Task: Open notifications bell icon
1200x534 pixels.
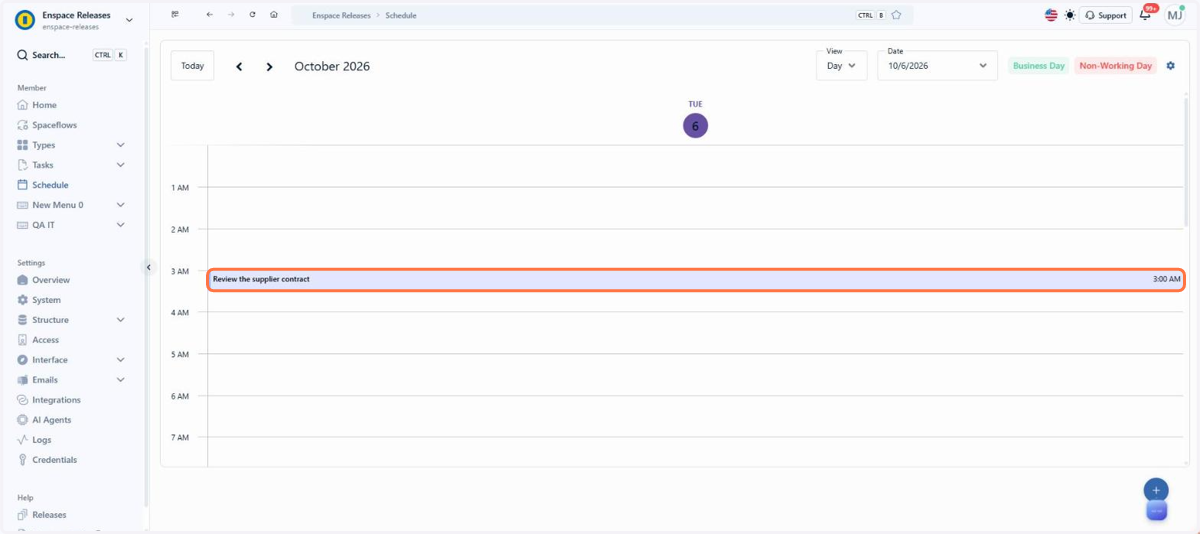Action: (1146, 15)
